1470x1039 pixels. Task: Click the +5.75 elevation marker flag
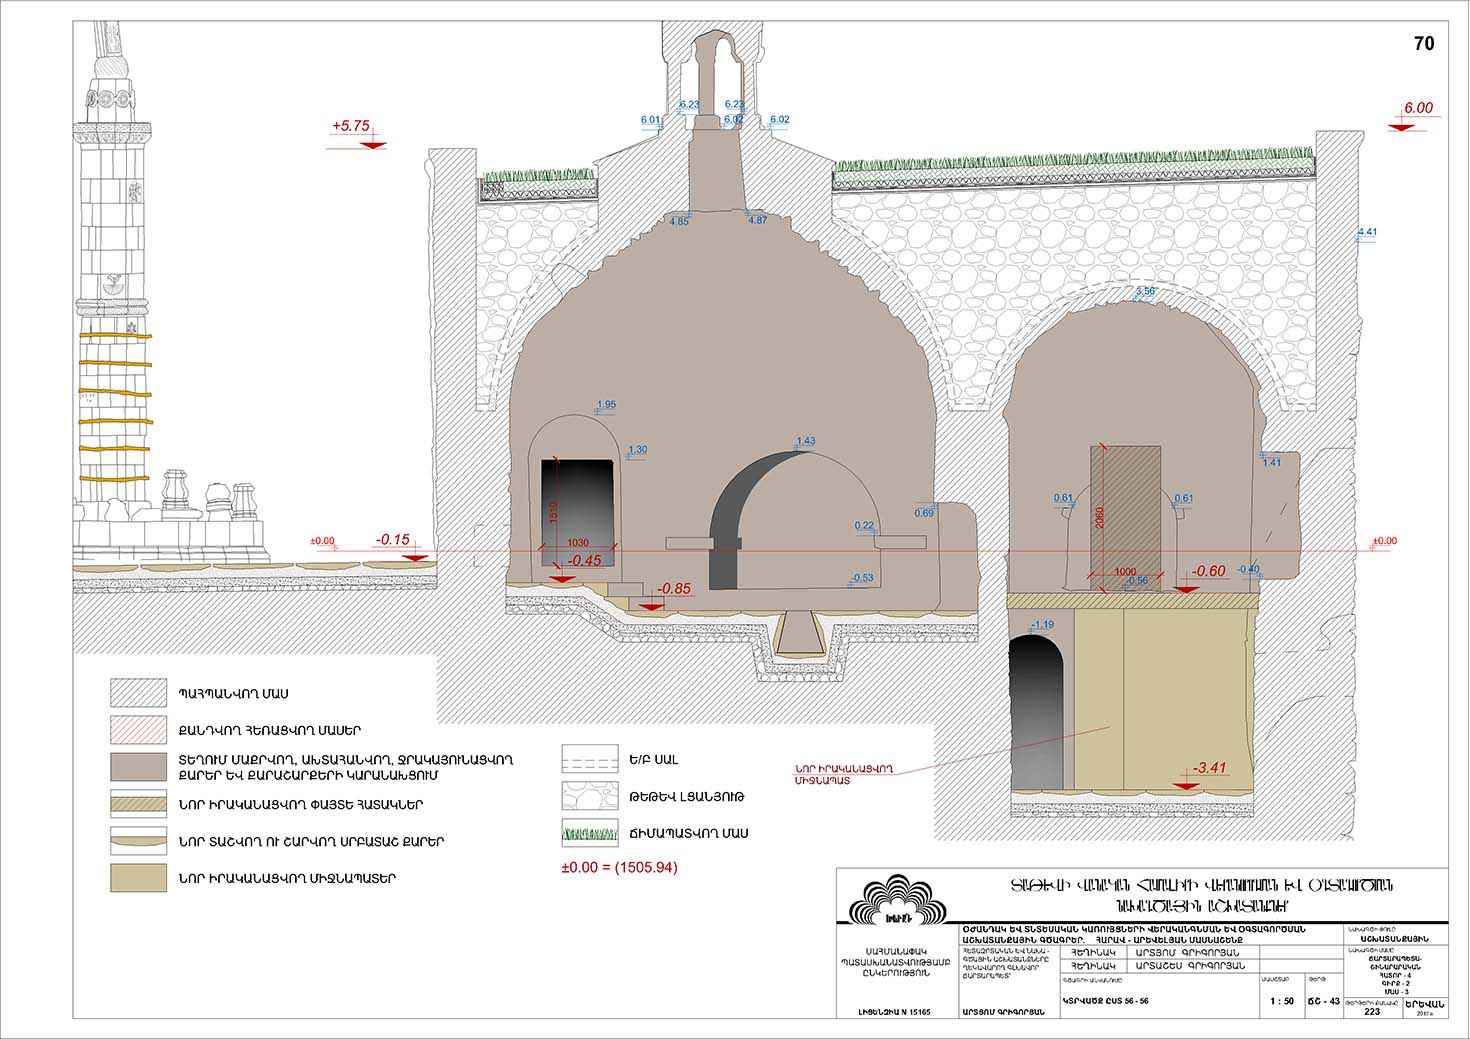[x=364, y=134]
